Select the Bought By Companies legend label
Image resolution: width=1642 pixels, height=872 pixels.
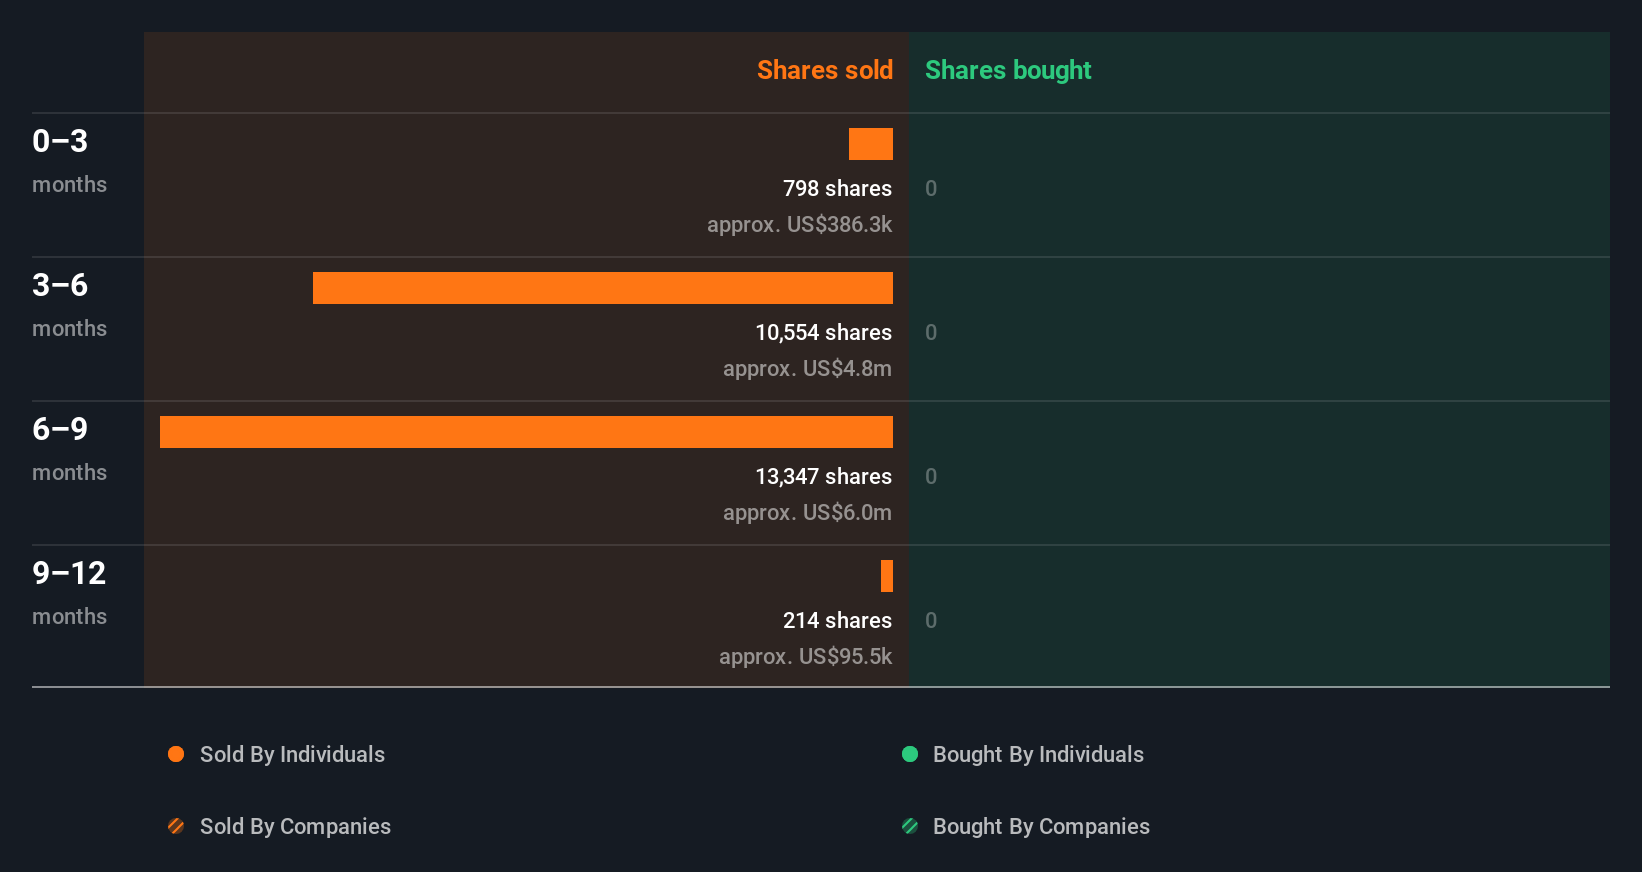pyautogui.click(x=1041, y=826)
